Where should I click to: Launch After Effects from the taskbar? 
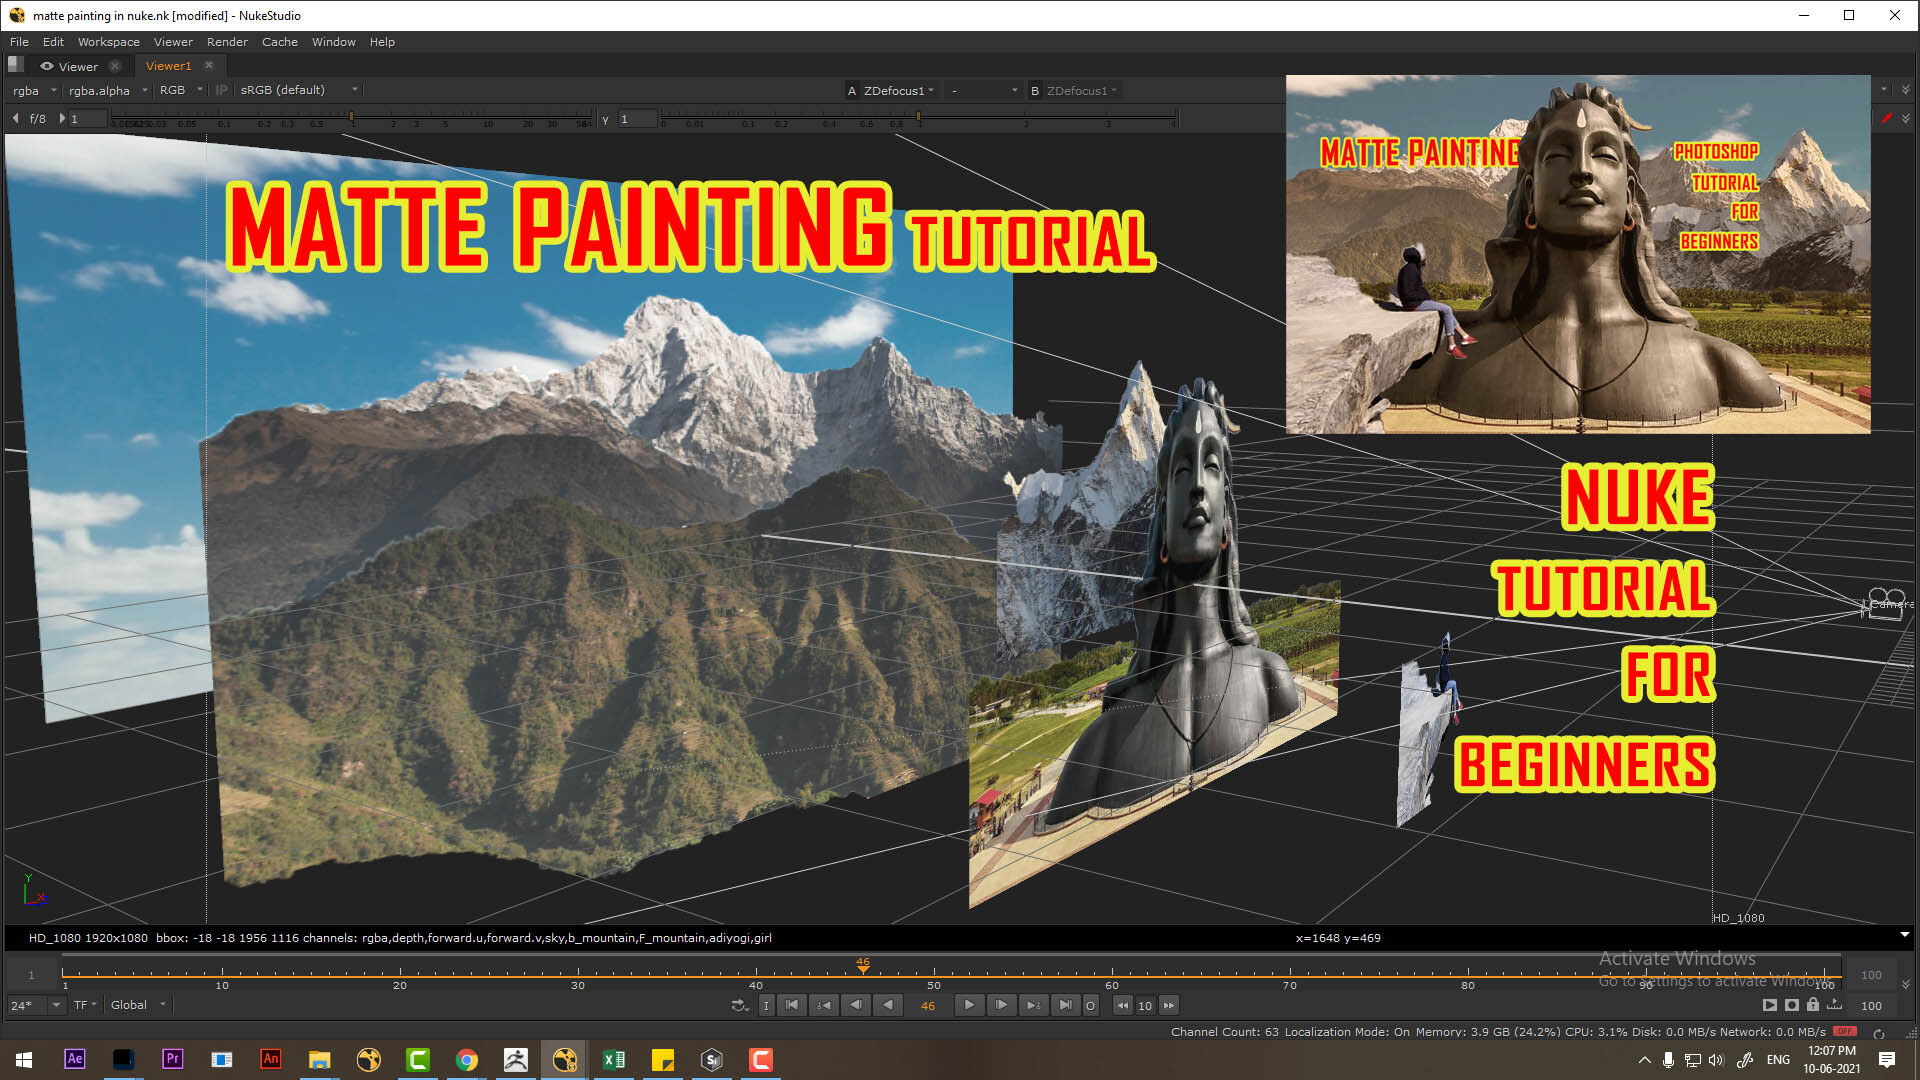(x=74, y=1059)
